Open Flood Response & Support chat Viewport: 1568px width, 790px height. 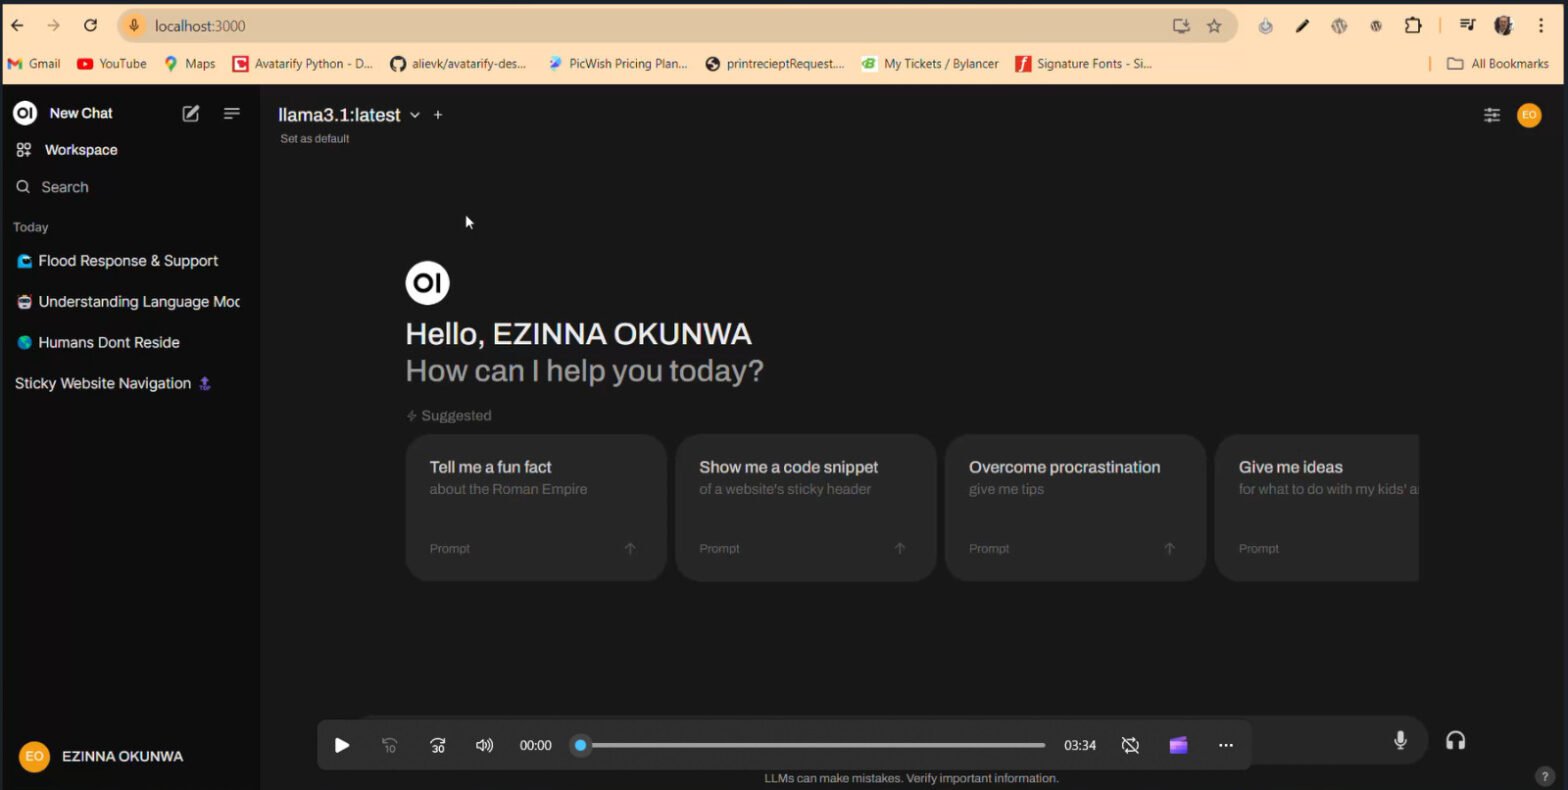128,261
